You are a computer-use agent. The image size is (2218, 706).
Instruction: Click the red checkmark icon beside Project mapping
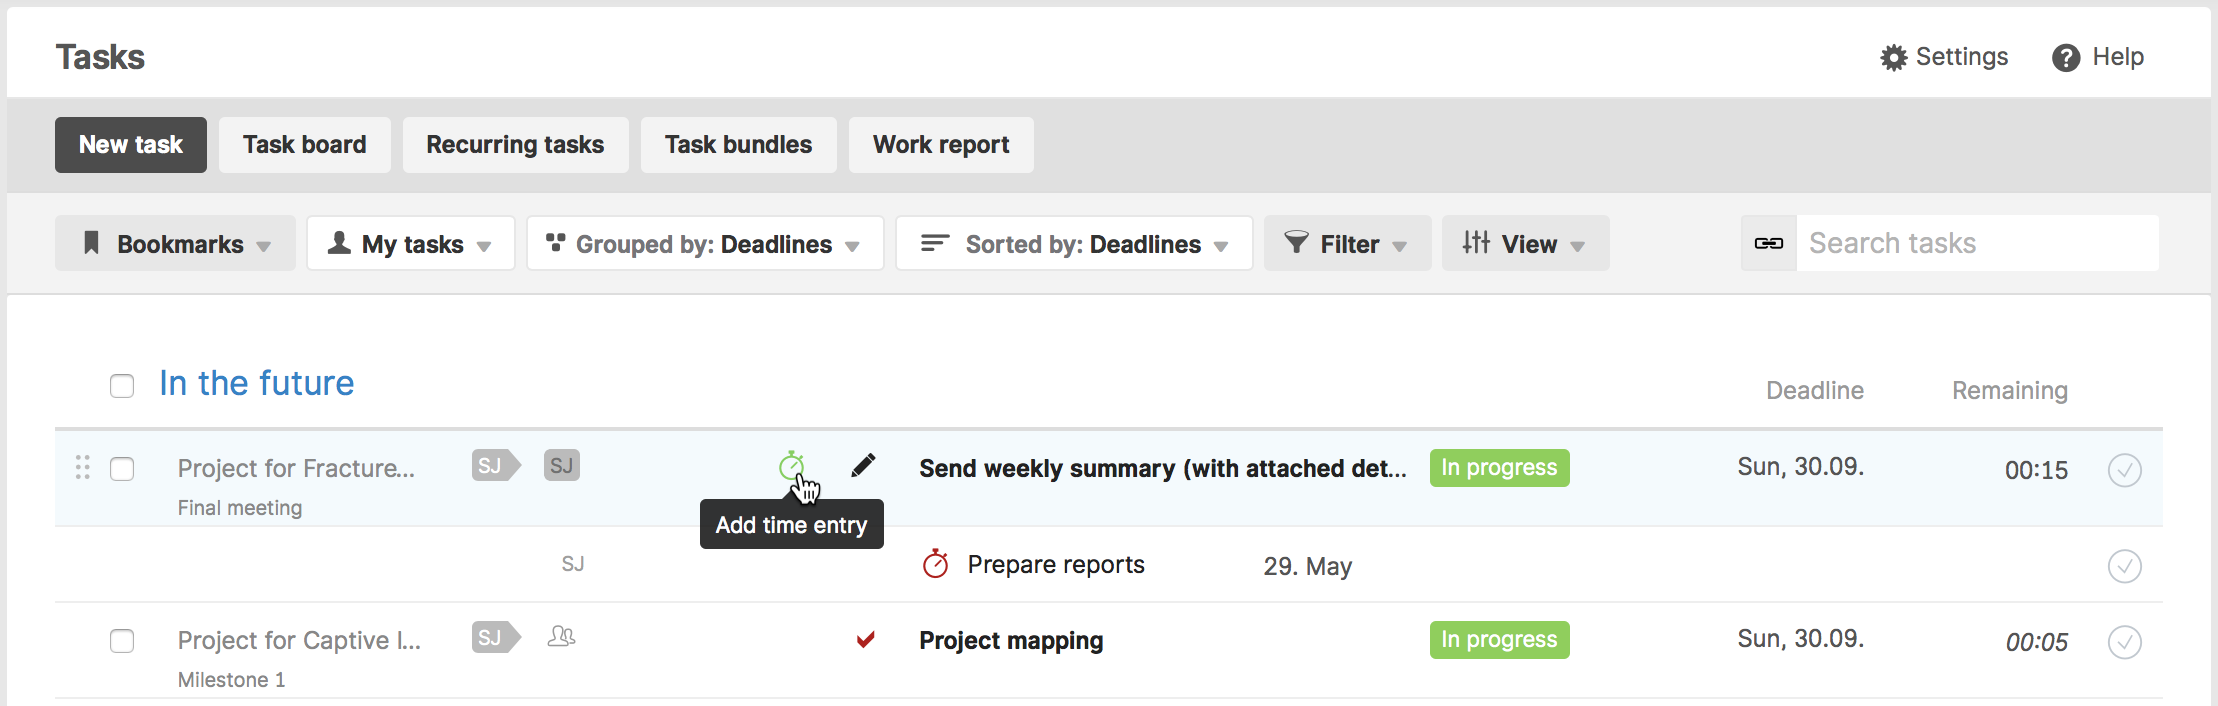866,639
